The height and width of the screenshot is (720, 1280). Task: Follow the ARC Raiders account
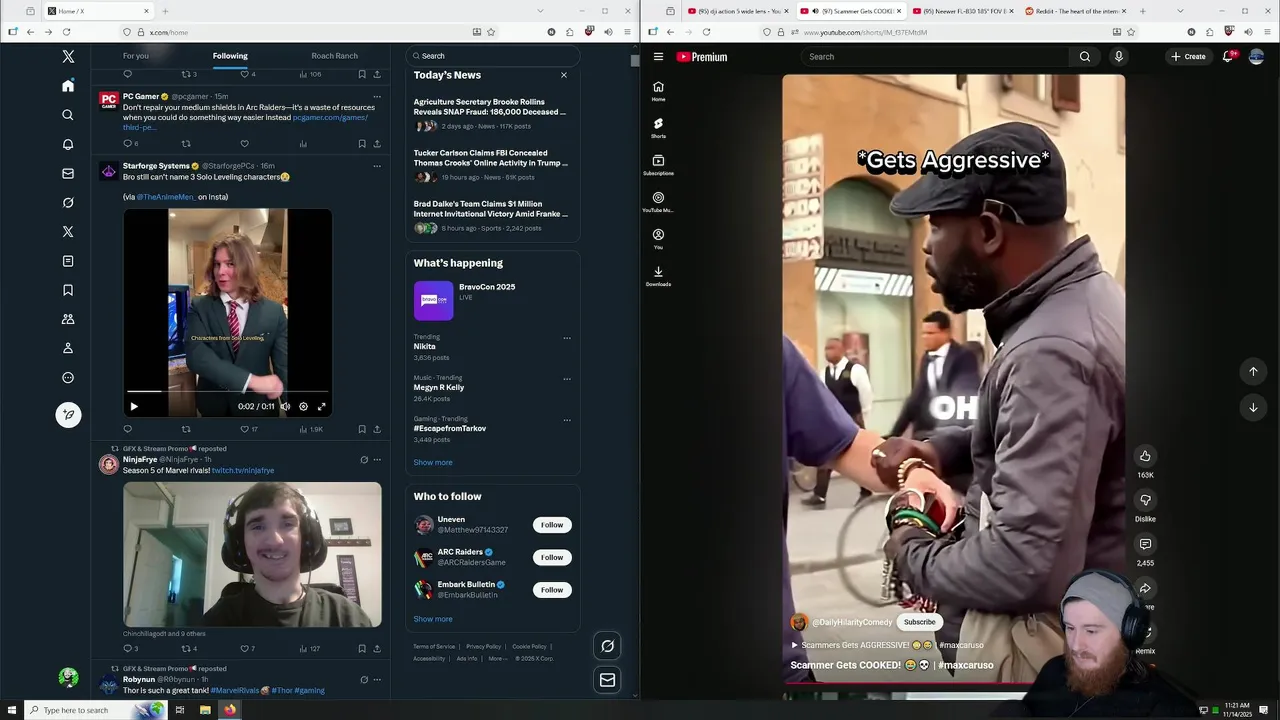(552, 557)
